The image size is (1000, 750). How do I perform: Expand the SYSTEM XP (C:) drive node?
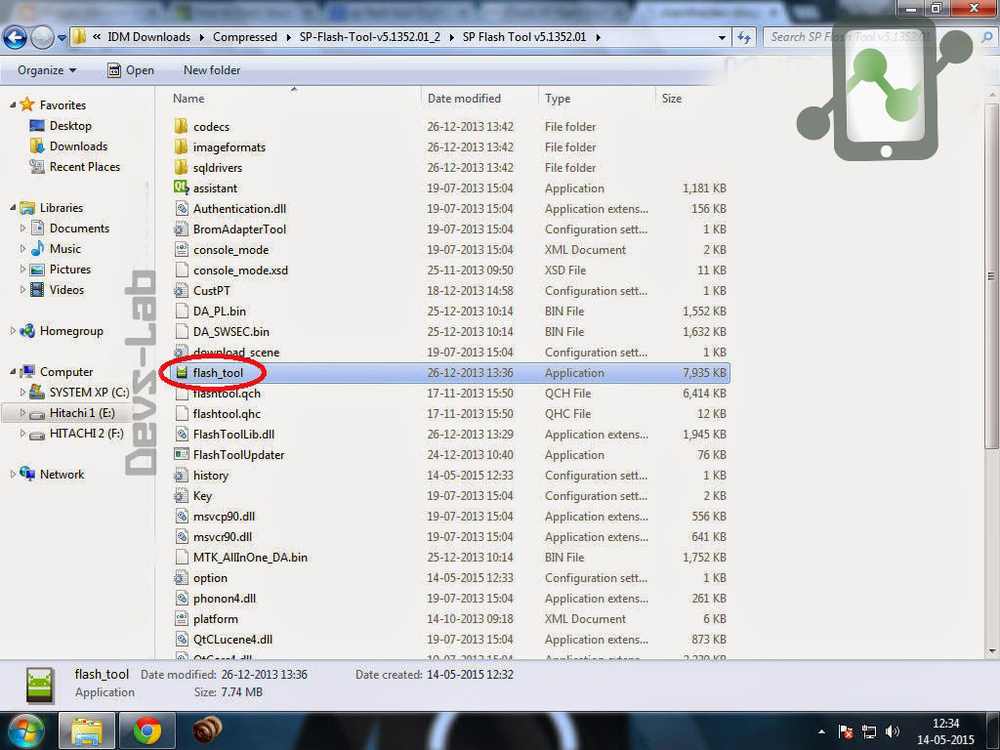(x=23, y=392)
